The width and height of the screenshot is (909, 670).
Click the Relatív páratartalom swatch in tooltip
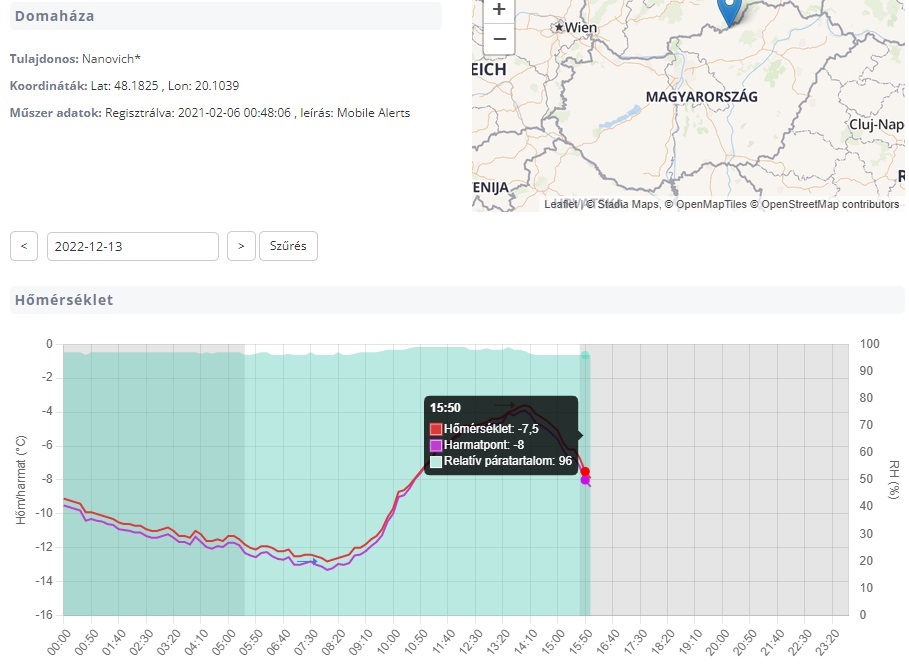click(436, 462)
